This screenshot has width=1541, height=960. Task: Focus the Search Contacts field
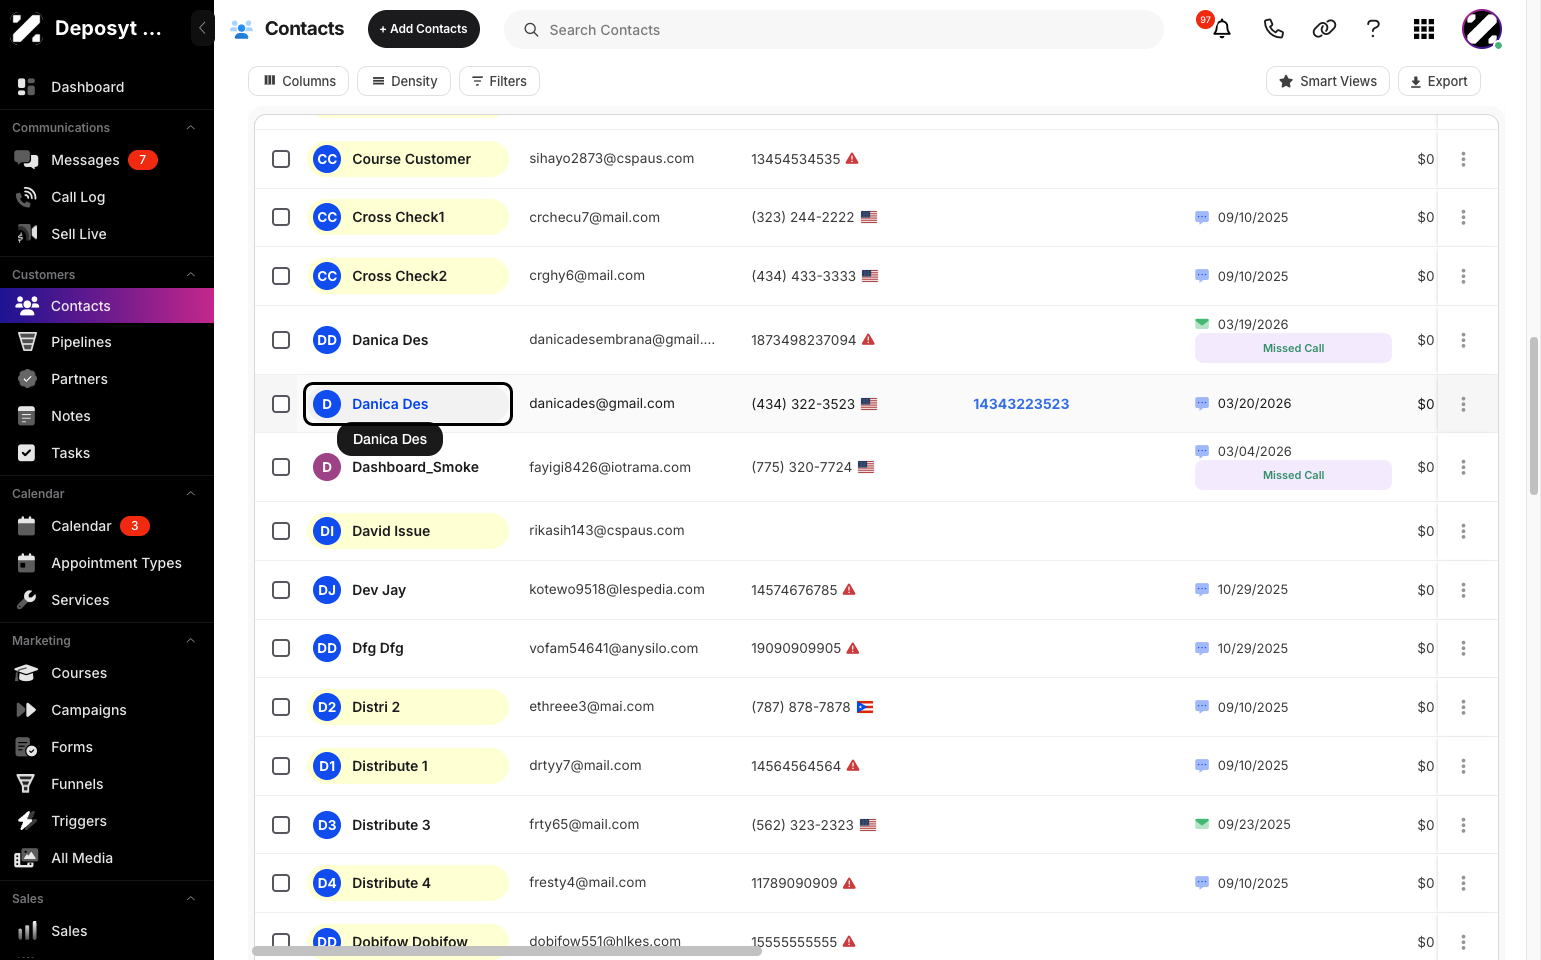834,29
